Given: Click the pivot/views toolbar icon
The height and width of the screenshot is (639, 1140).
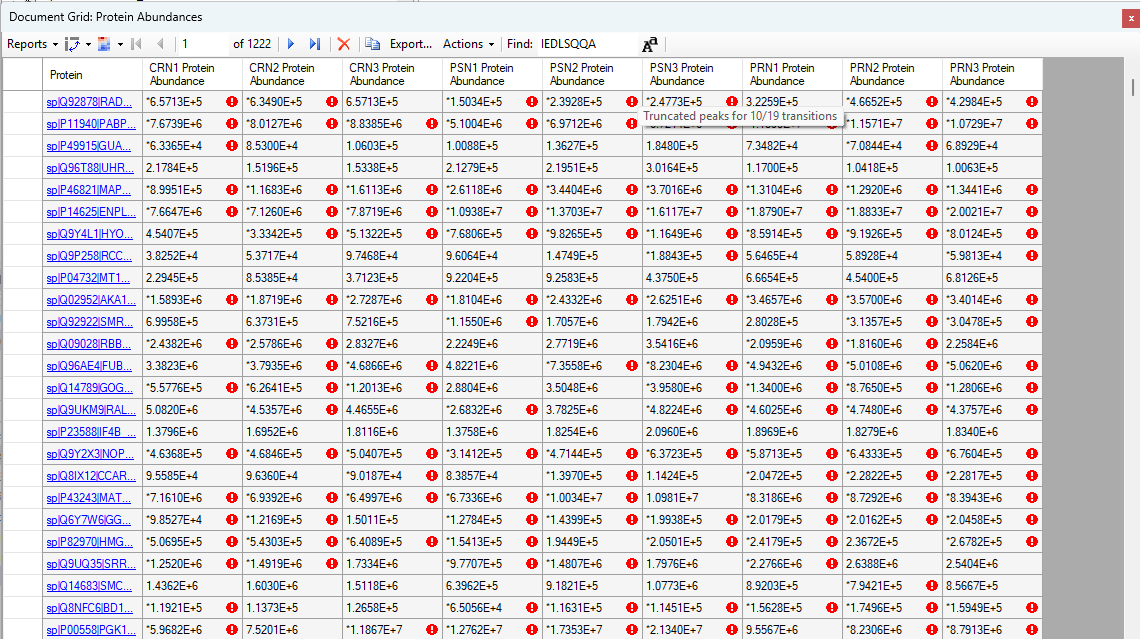Looking at the screenshot, I should coord(72,44).
